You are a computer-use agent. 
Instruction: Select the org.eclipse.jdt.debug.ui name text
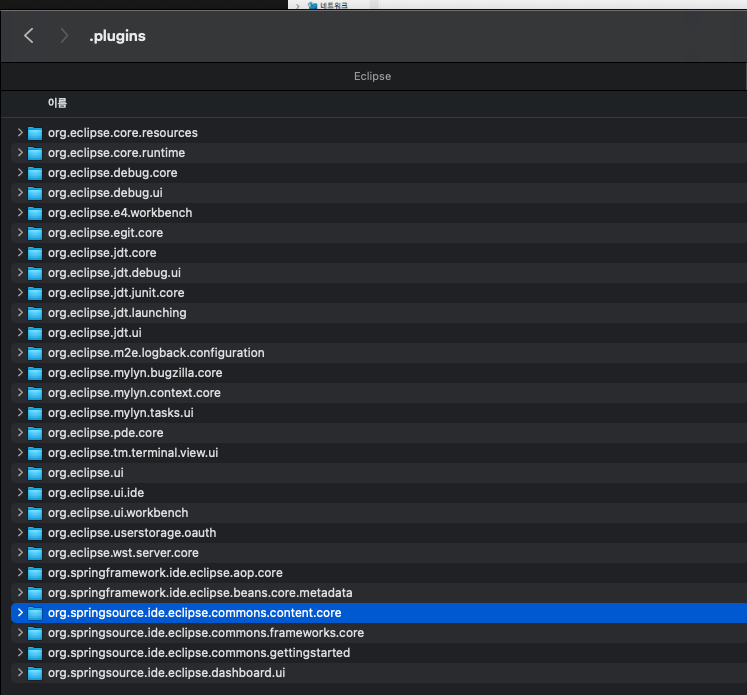click(114, 272)
